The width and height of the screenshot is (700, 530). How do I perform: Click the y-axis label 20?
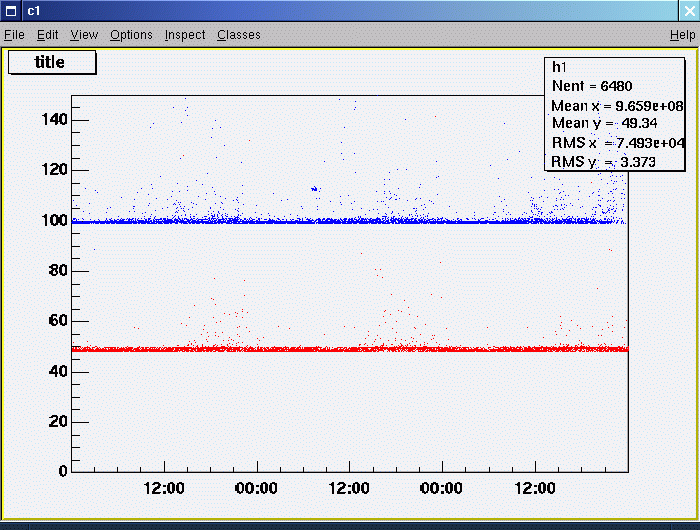(58, 421)
